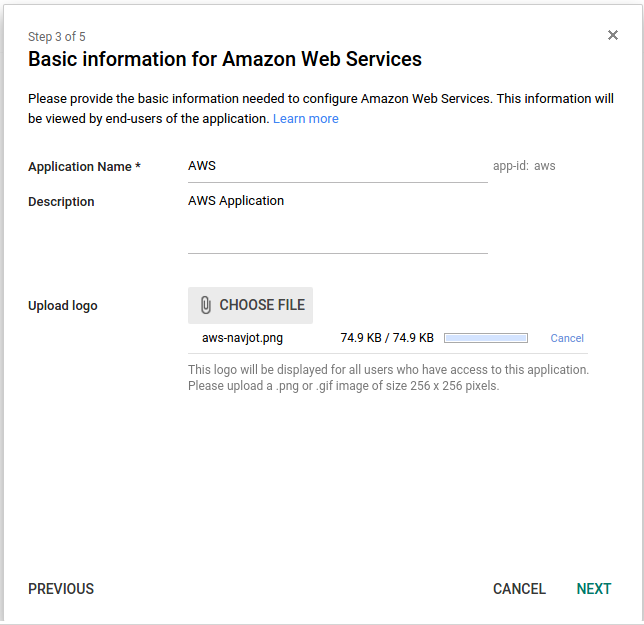Click into the Description text area
Viewport: 644px width, 625px height.
pos(338,223)
